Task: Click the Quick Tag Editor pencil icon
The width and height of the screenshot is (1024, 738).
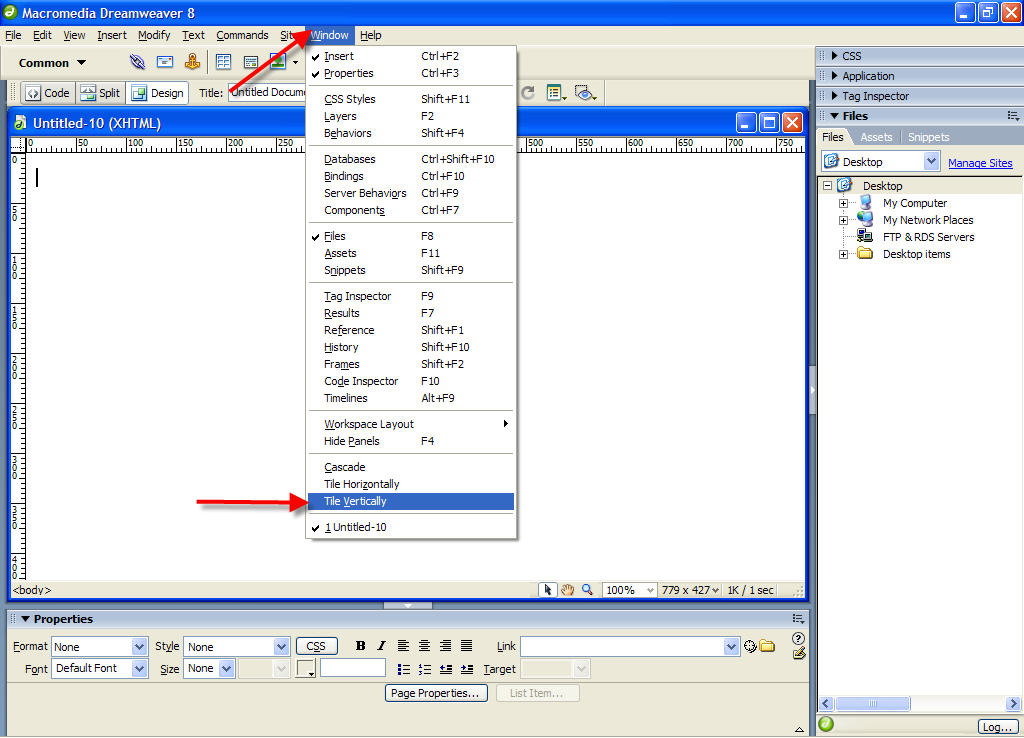Action: [x=799, y=653]
